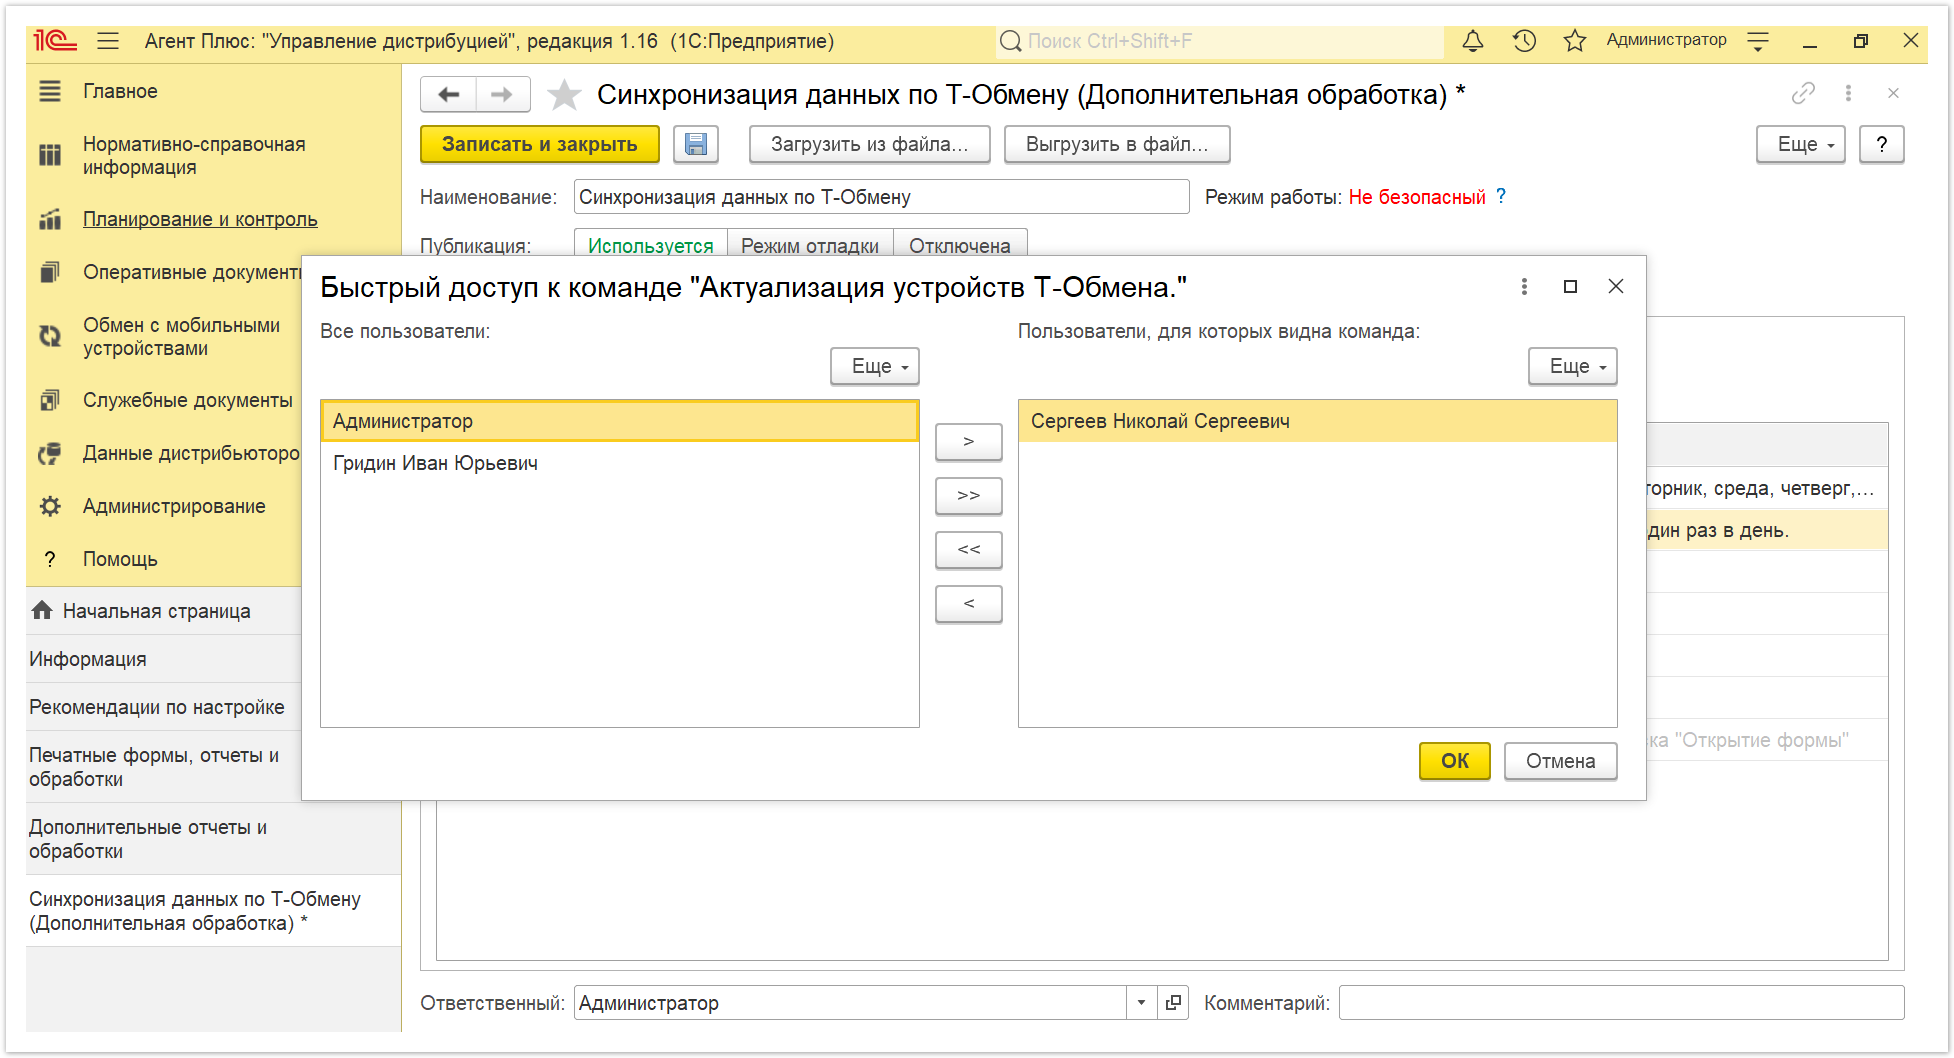
Task: Move selected user right with > button
Action: 969,442
